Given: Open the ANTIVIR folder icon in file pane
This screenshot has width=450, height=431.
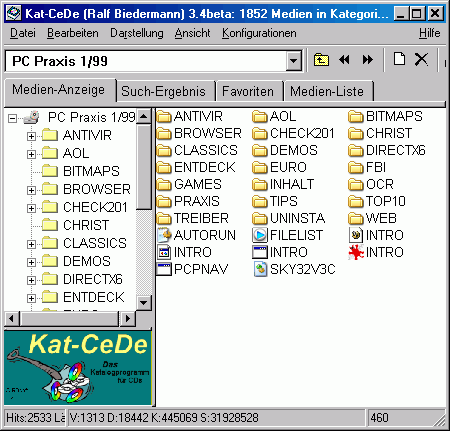Looking at the screenshot, I should 164,117.
